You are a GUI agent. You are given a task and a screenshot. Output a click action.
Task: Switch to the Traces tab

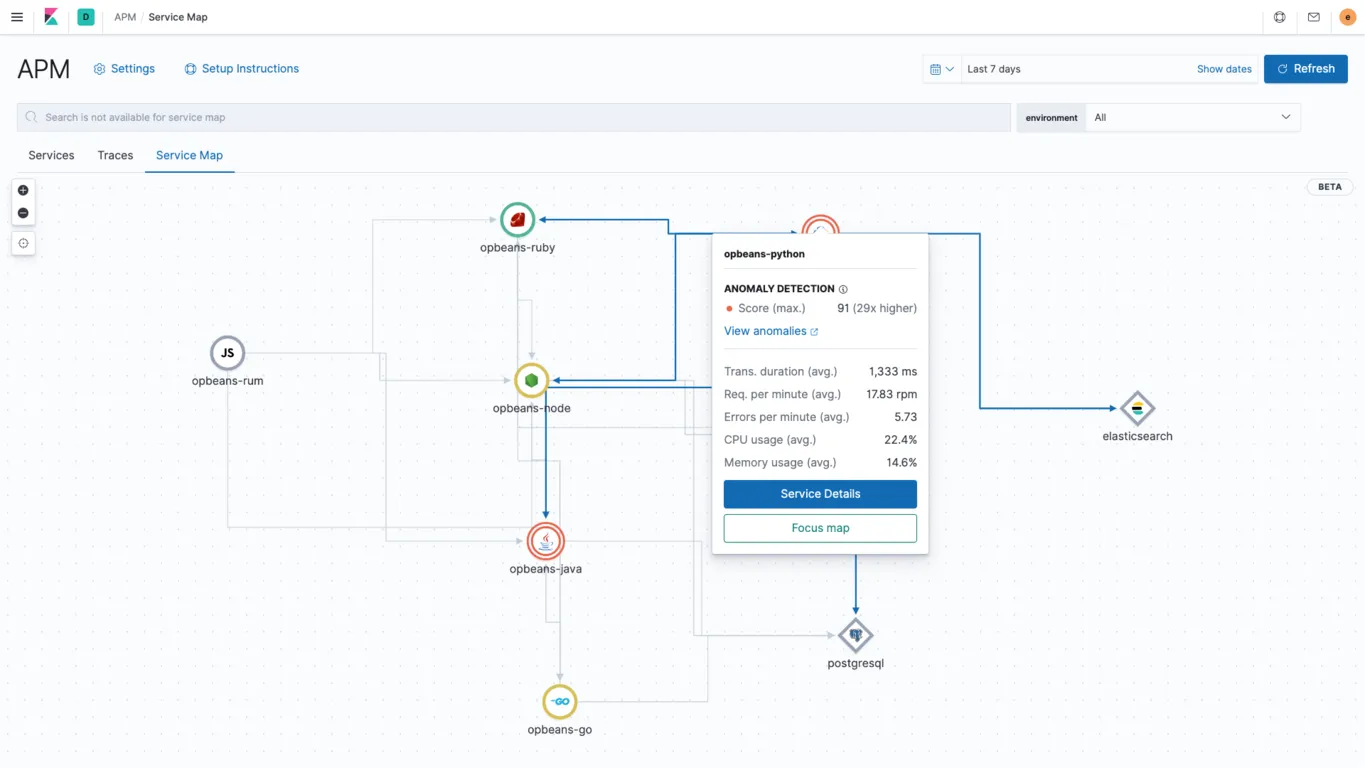pos(115,155)
